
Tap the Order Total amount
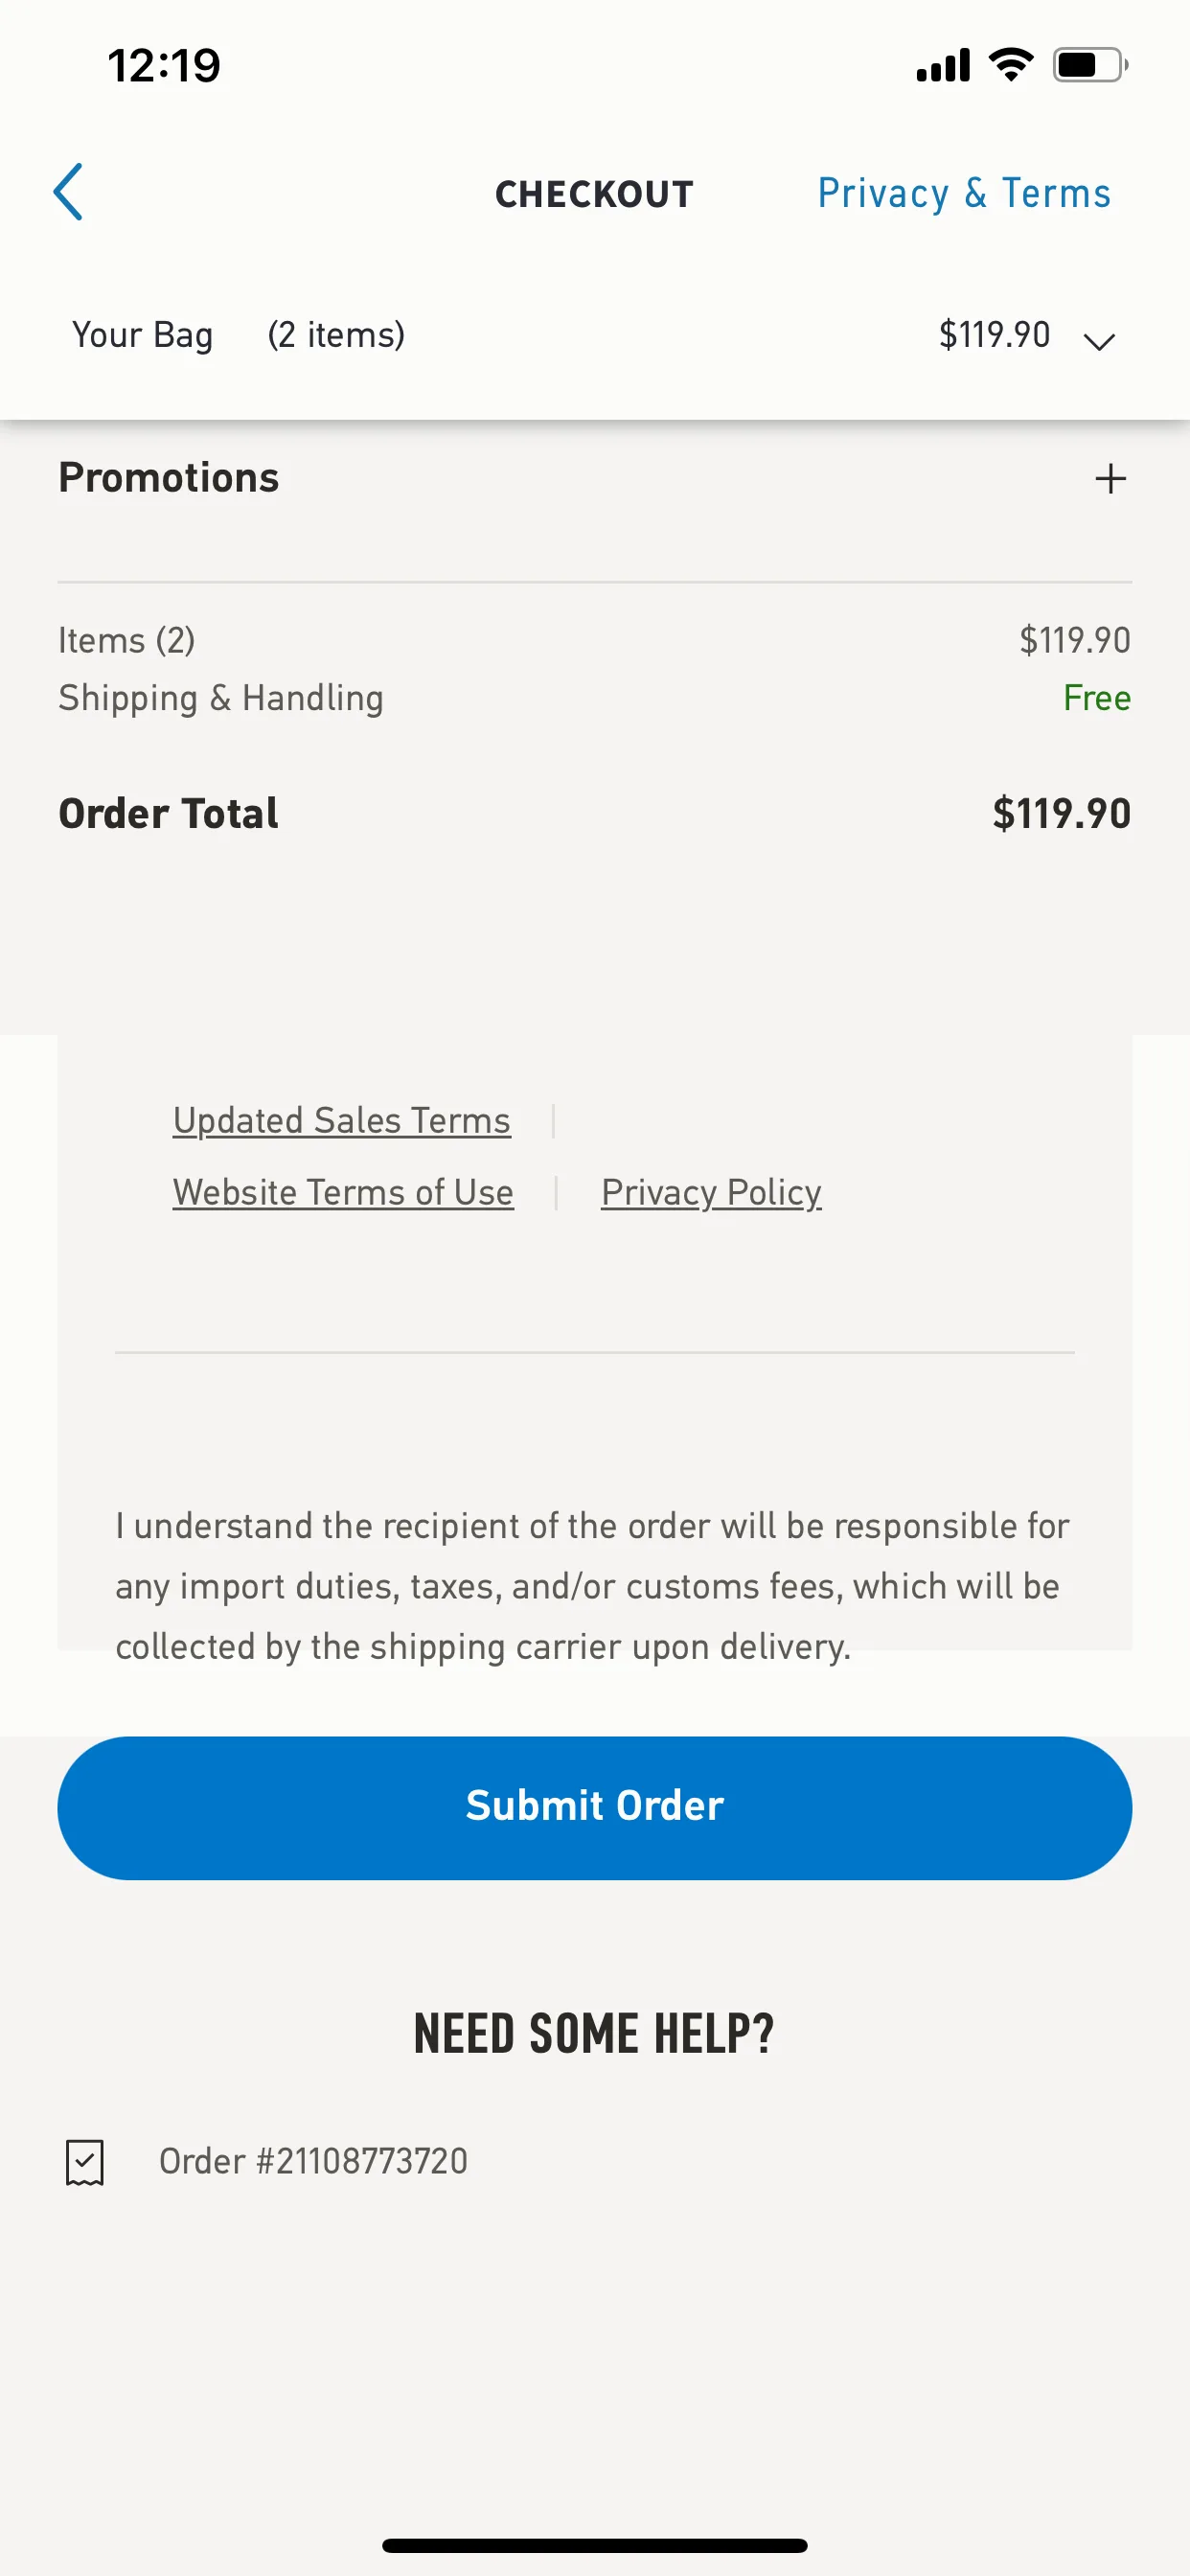point(1061,813)
